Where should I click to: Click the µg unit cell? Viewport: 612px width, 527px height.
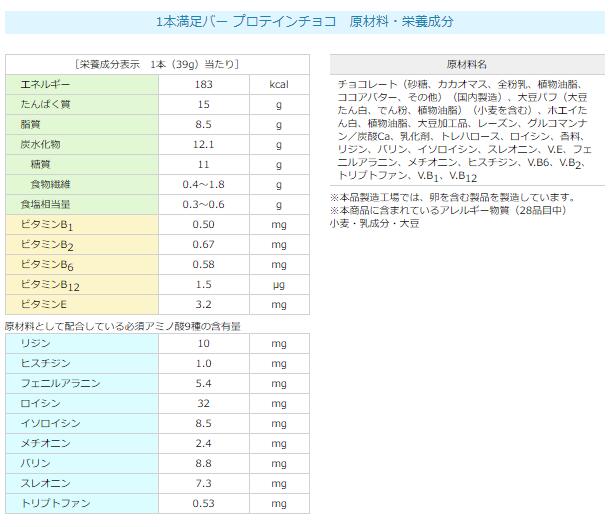pyautogui.click(x=278, y=285)
